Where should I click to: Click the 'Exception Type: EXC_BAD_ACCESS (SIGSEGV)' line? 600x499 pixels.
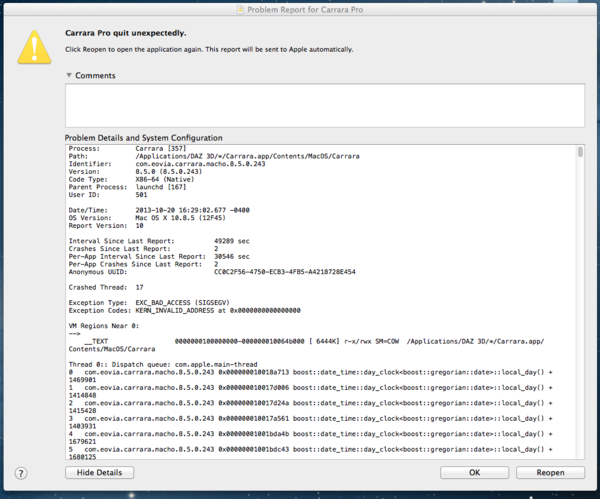(x=149, y=303)
